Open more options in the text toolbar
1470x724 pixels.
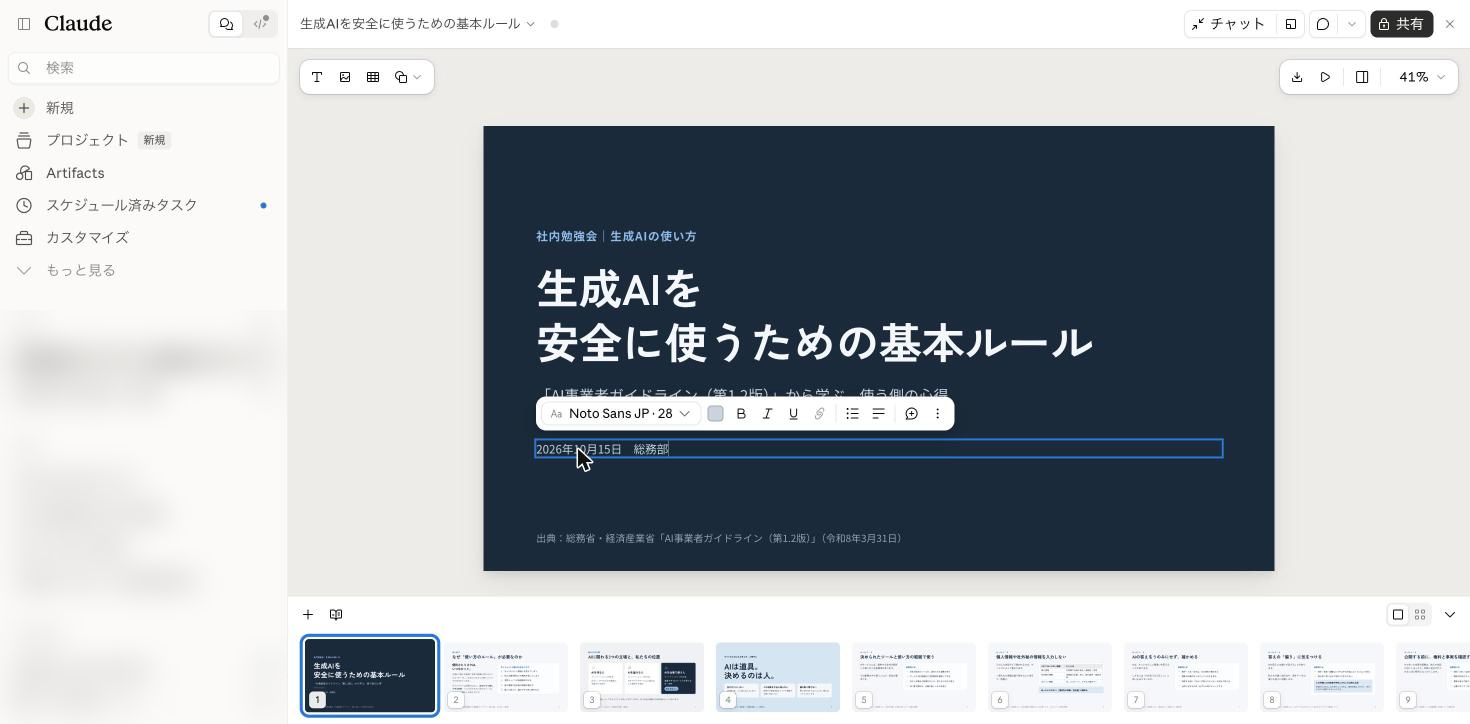click(x=937, y=414)
